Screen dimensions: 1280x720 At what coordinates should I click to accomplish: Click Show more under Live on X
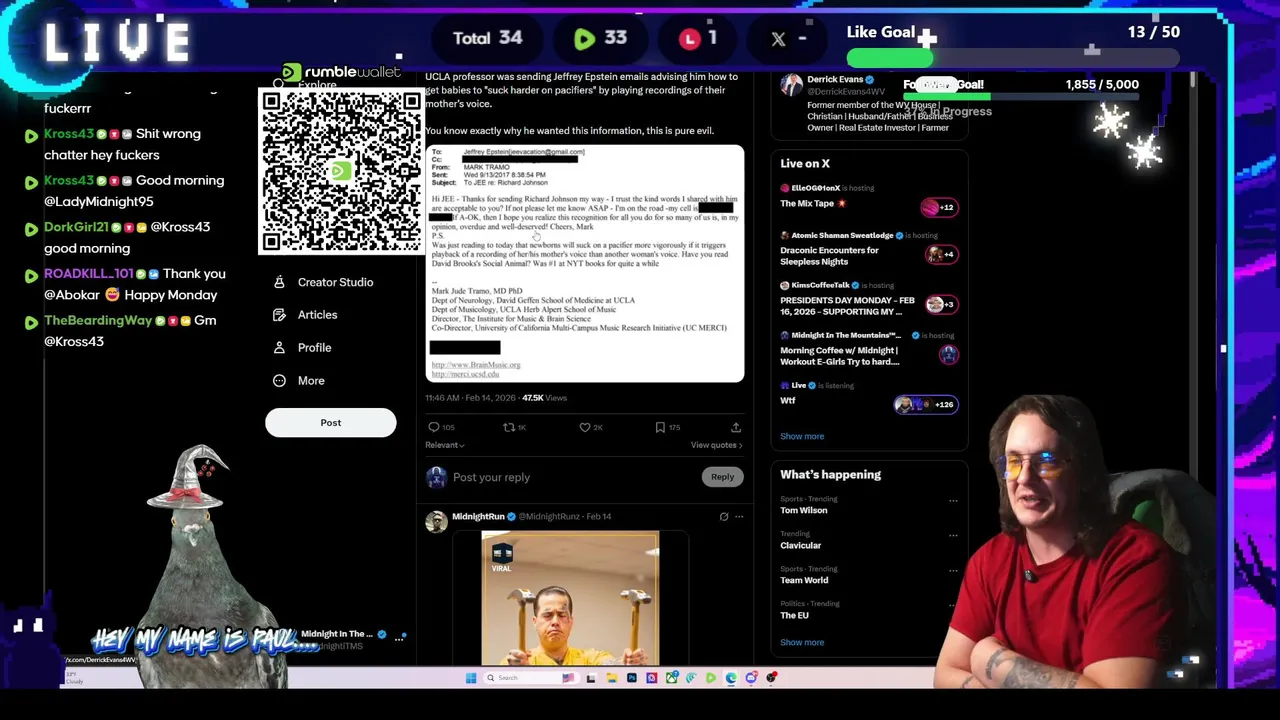[x=802, y=436]
